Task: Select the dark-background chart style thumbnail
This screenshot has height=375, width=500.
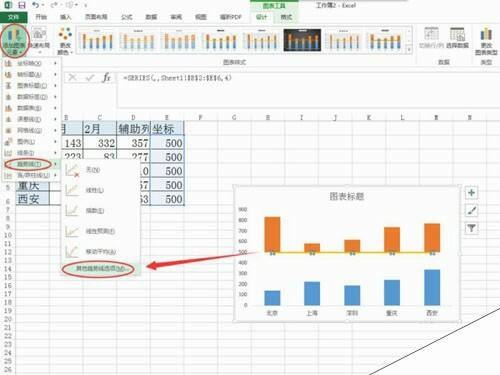Action: pyautogui.click(x=302, y=40)
